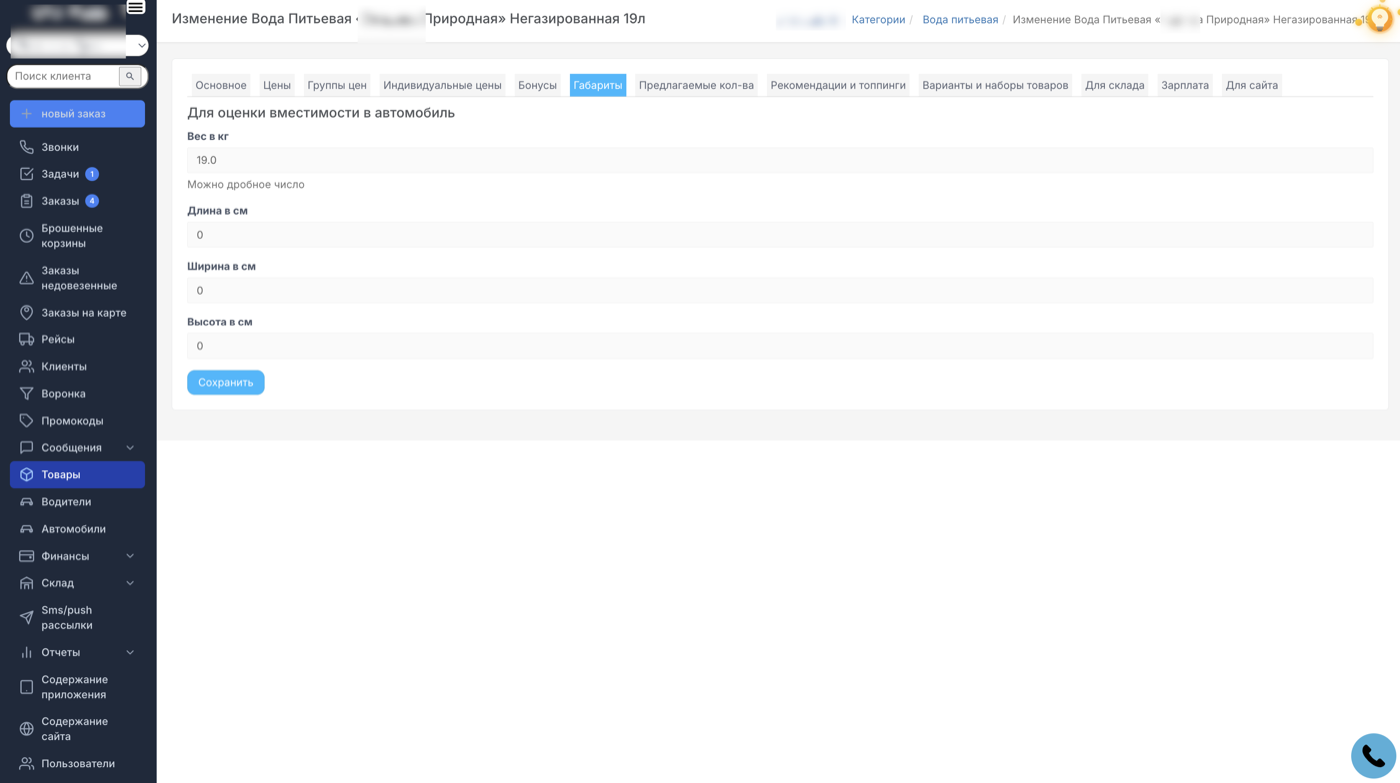
Task: Expand the Склад submenu
Action: coord(130,583)
